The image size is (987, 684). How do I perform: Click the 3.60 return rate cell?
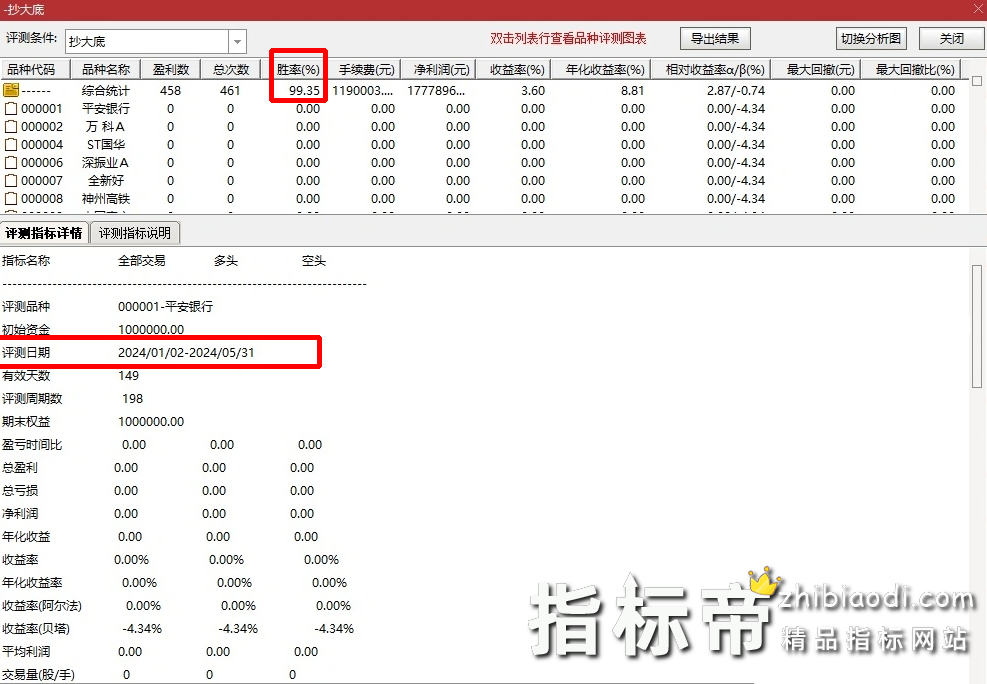[533, 91]
